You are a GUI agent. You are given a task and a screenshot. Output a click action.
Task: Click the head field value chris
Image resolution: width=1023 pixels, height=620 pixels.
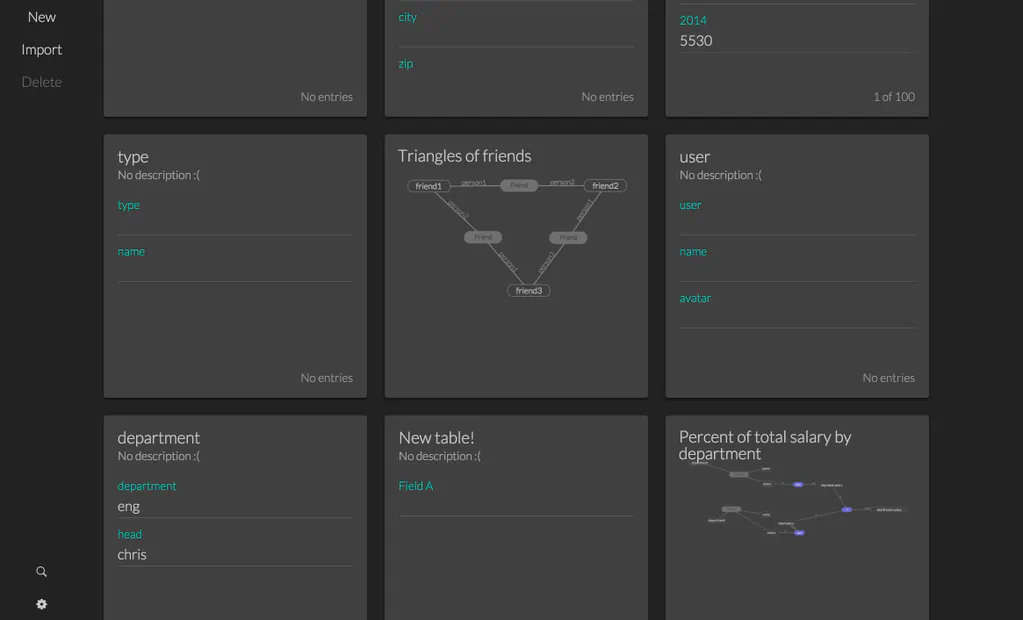click(132, 554)
